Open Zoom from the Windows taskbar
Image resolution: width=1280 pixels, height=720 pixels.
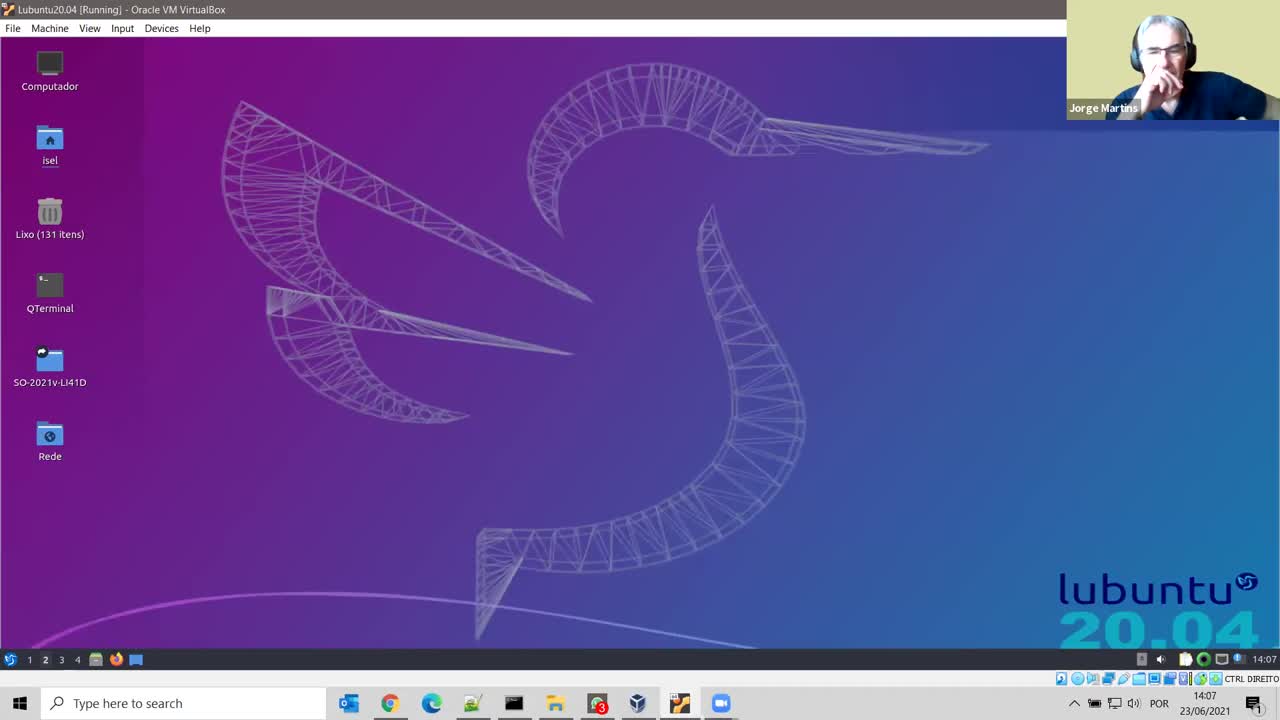pos(721,703)
